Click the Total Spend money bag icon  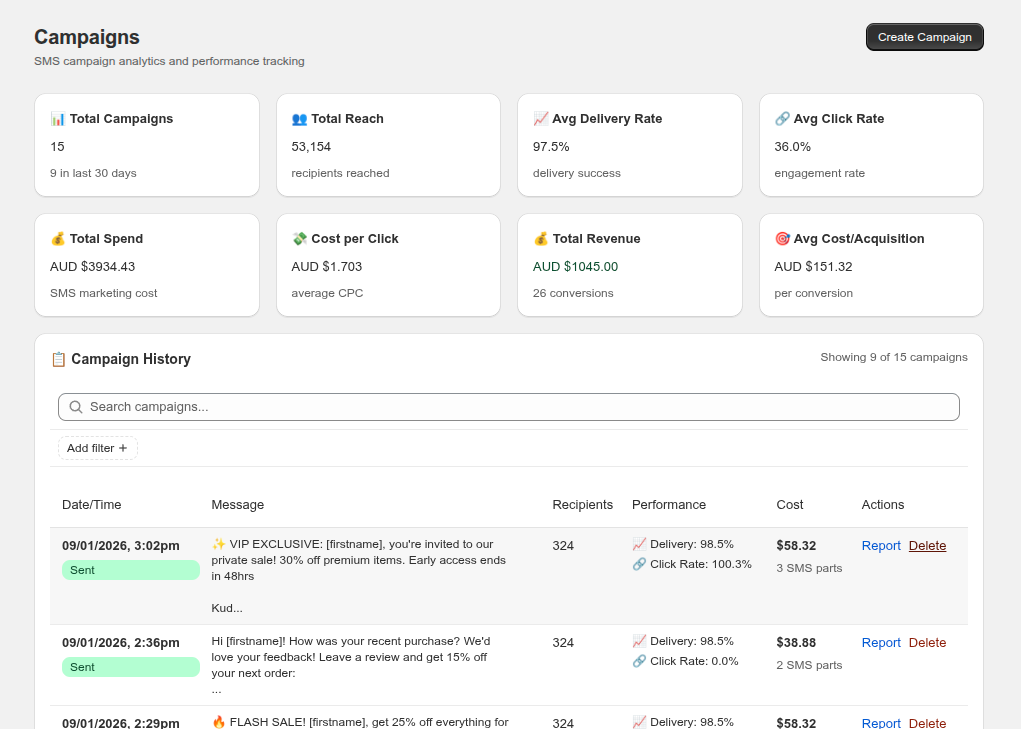tap(58, 239)
